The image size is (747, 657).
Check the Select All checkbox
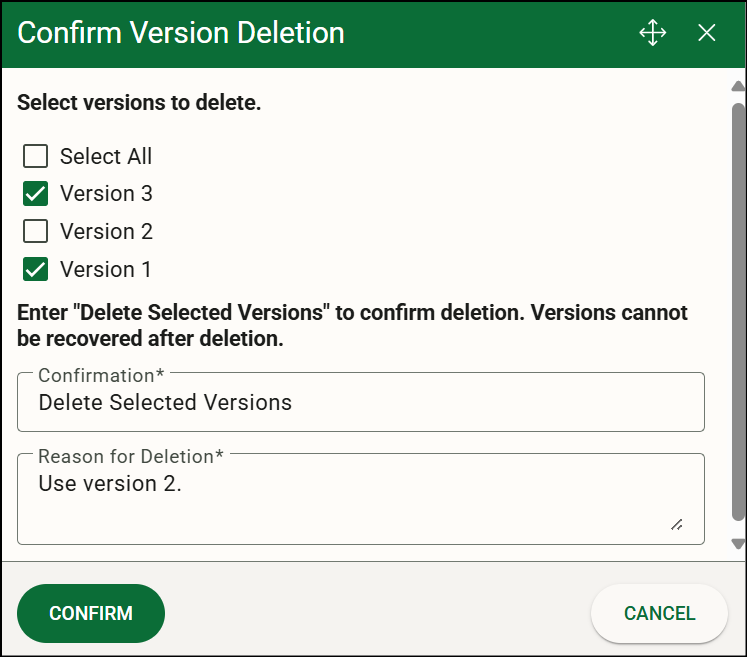[x=35, y=156]
